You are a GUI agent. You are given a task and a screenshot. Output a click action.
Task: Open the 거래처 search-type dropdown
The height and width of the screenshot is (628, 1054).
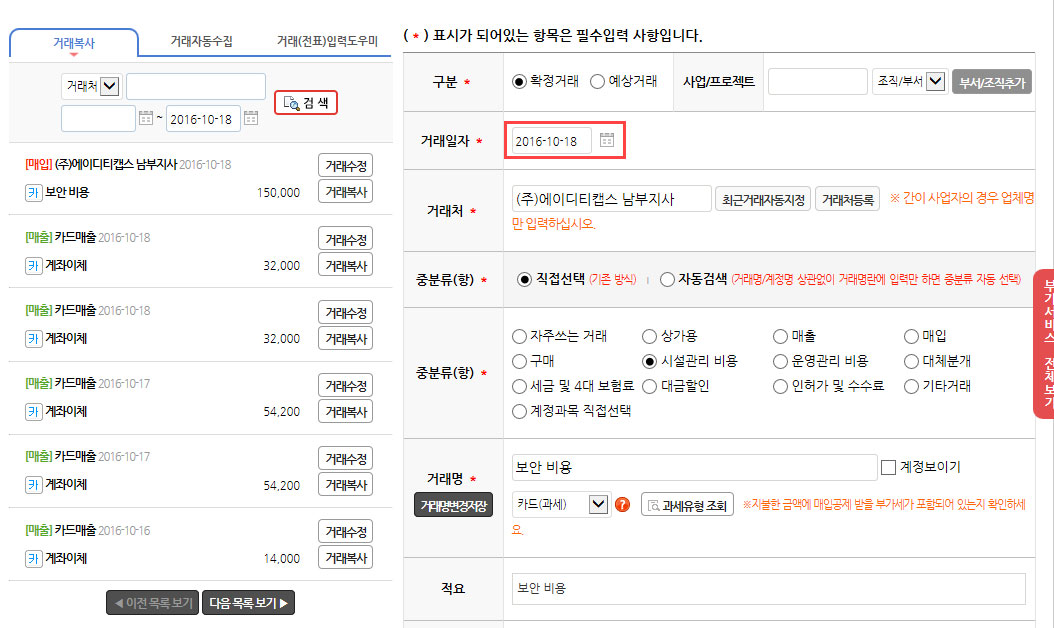click(91, 86)
